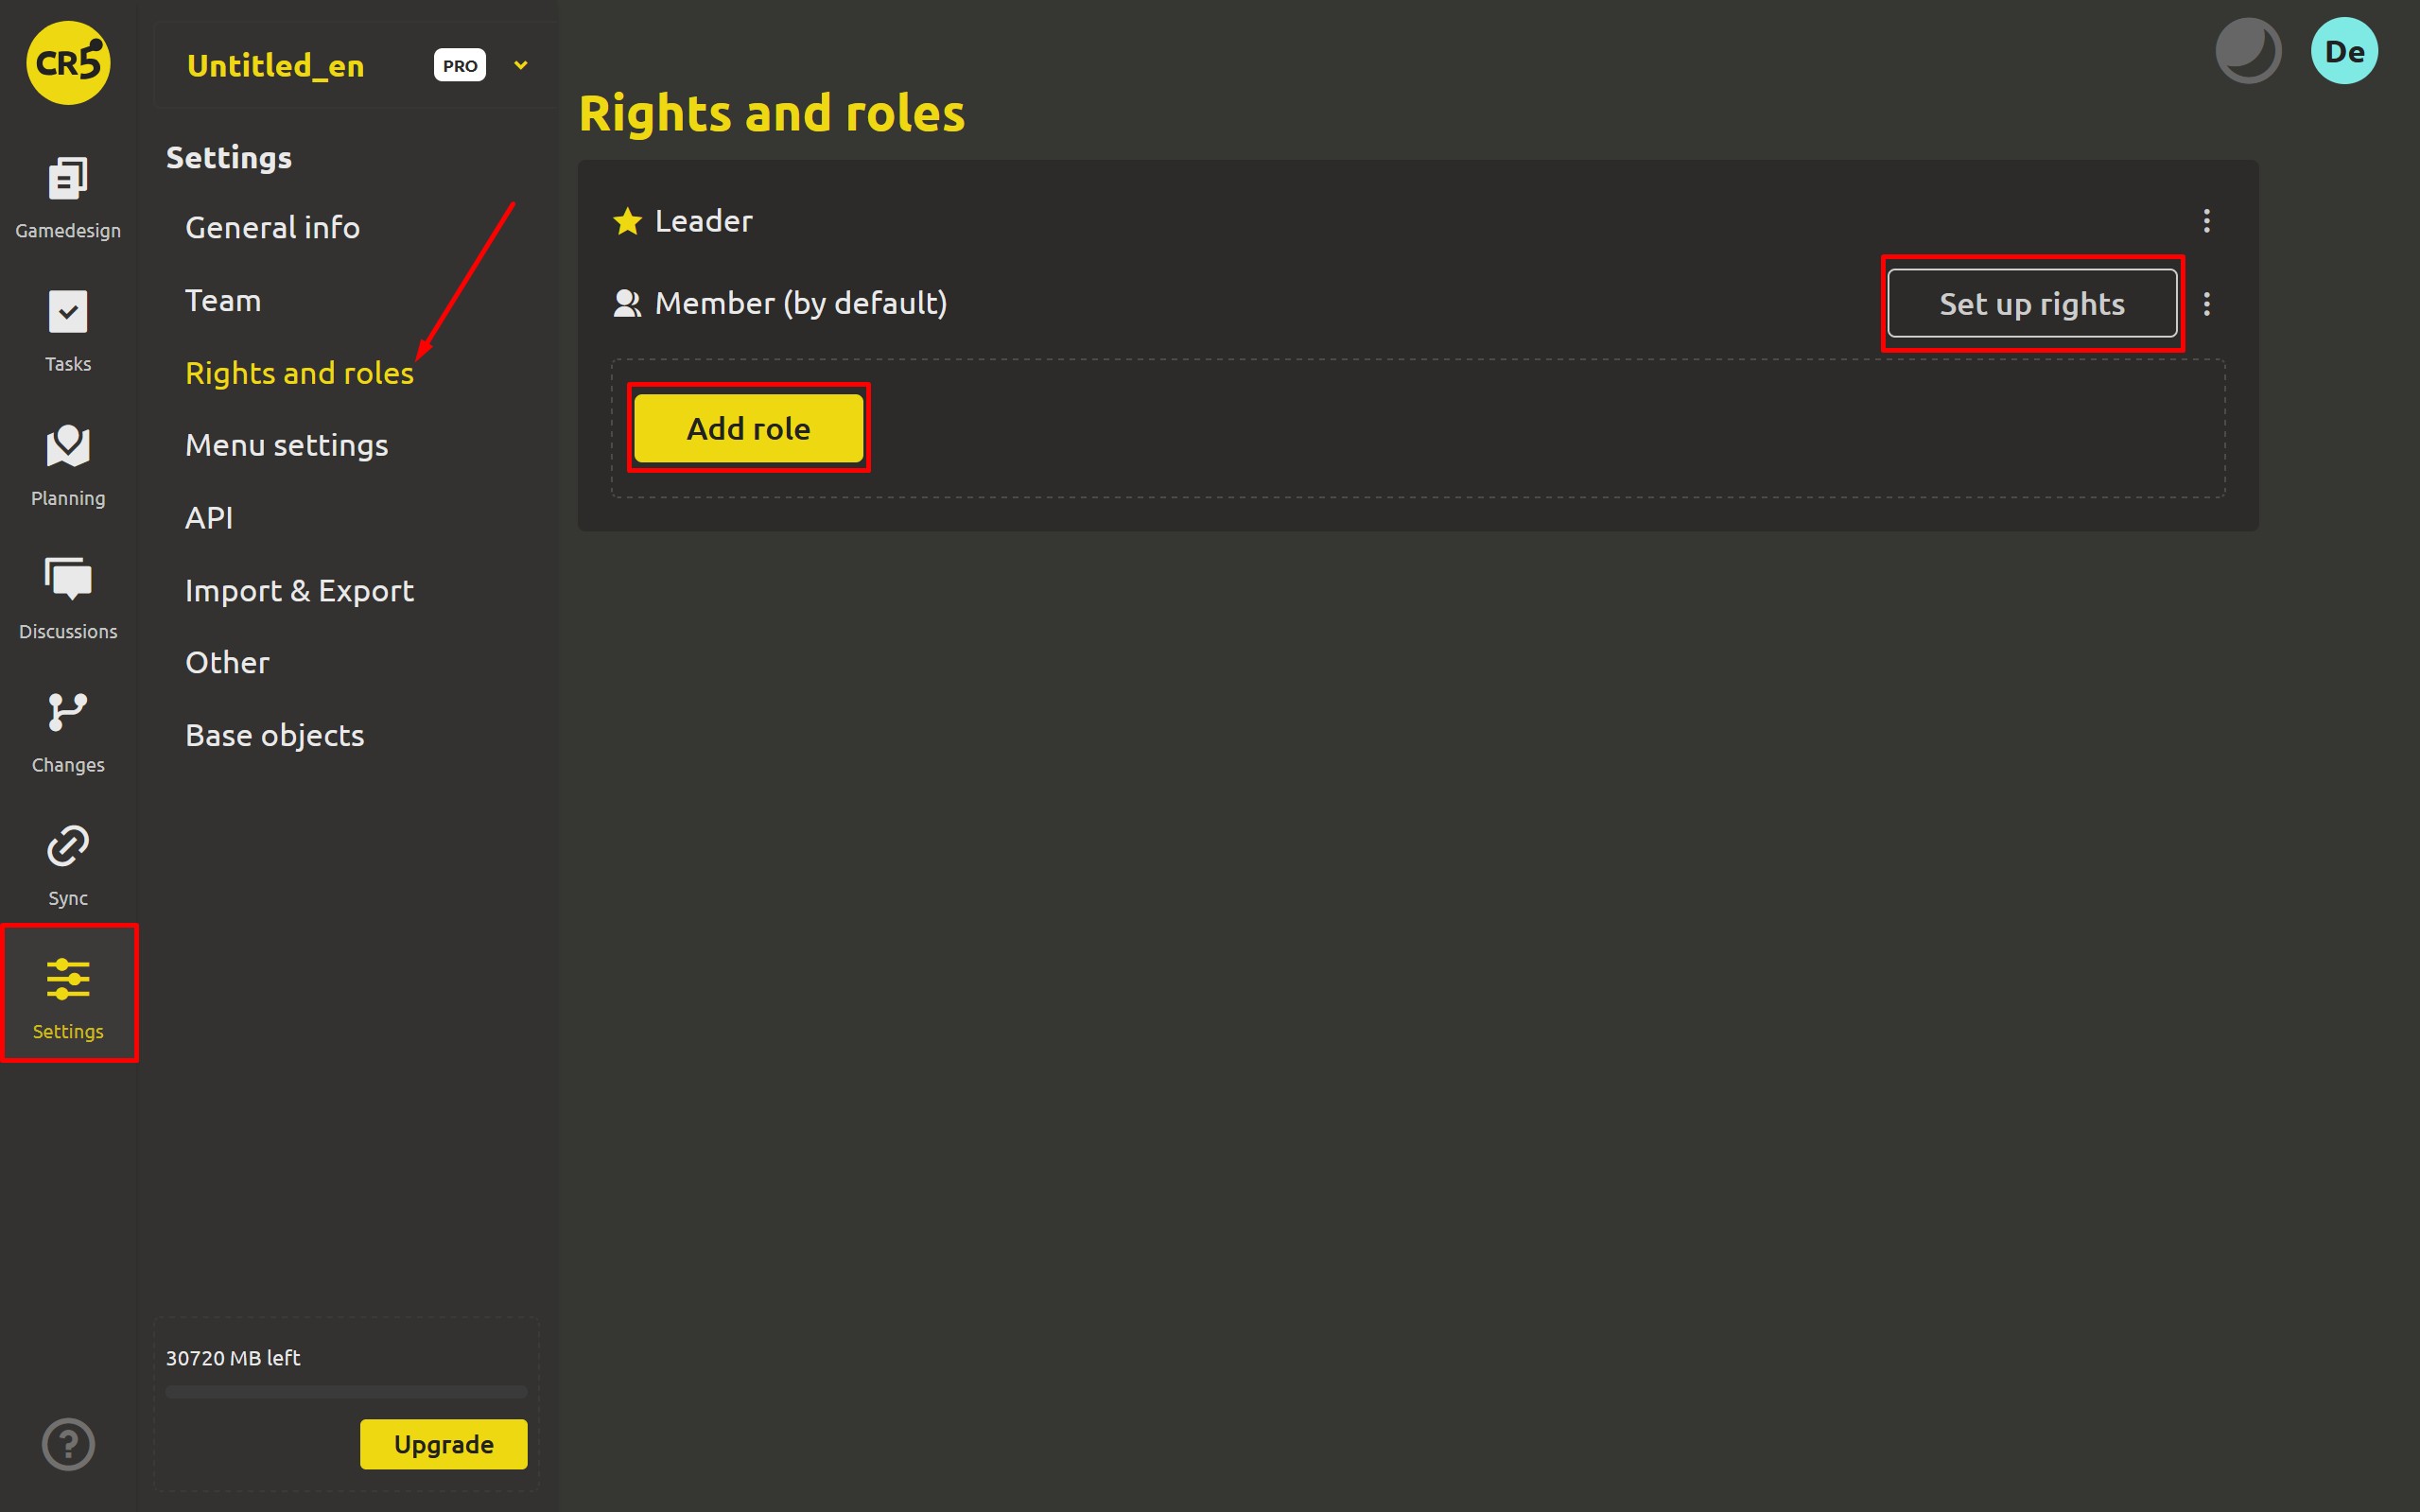The height and width of the screenshot is (1512, 2420).
Task: Select Rights and roles menu item
Action: click(299, 373)
